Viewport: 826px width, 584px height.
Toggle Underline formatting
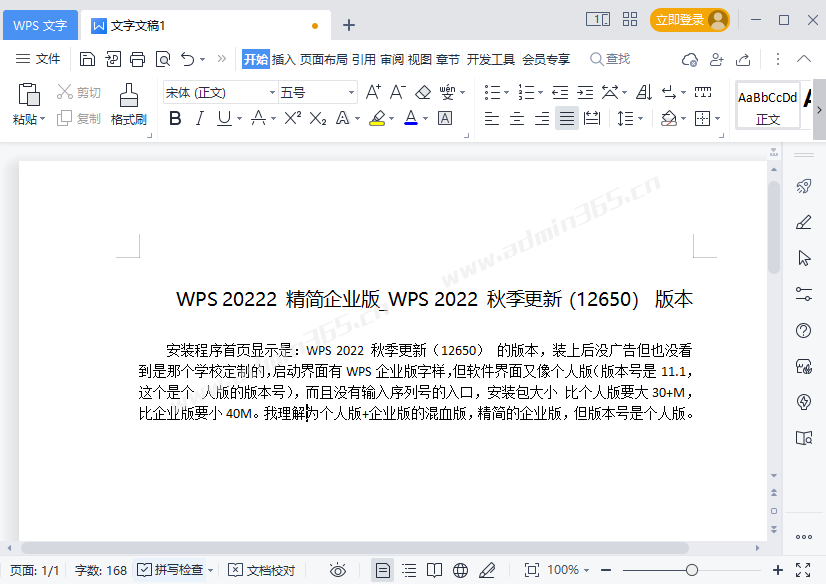[x=224, y=118]
